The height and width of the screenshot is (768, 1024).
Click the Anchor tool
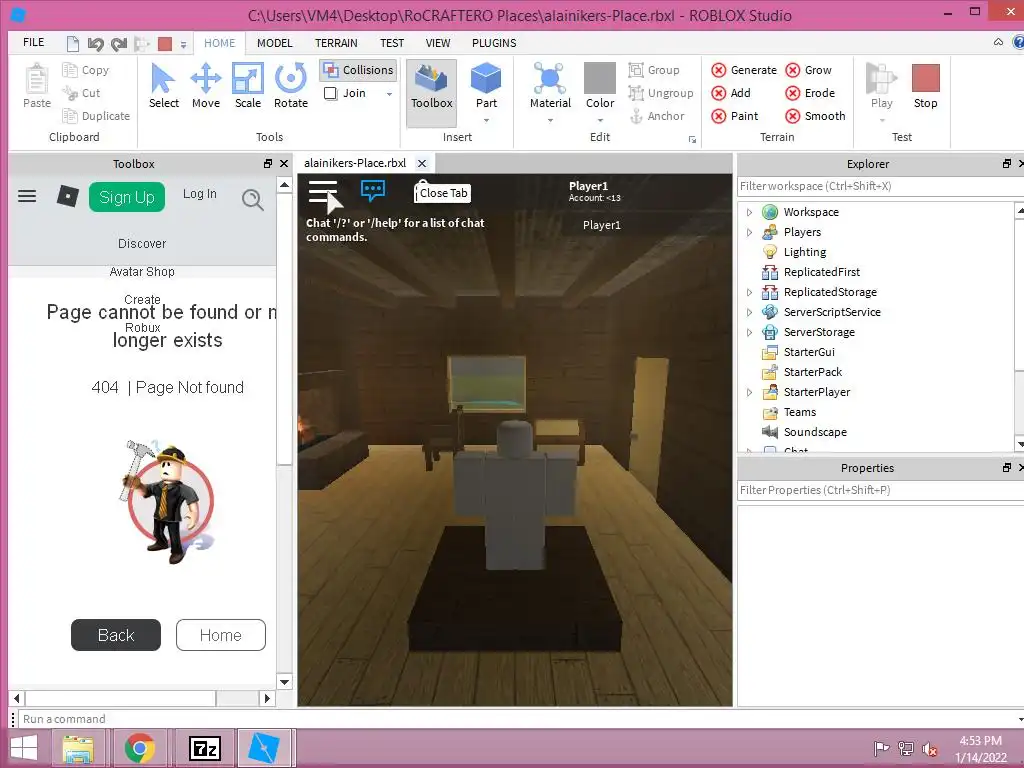coord(657,116)
